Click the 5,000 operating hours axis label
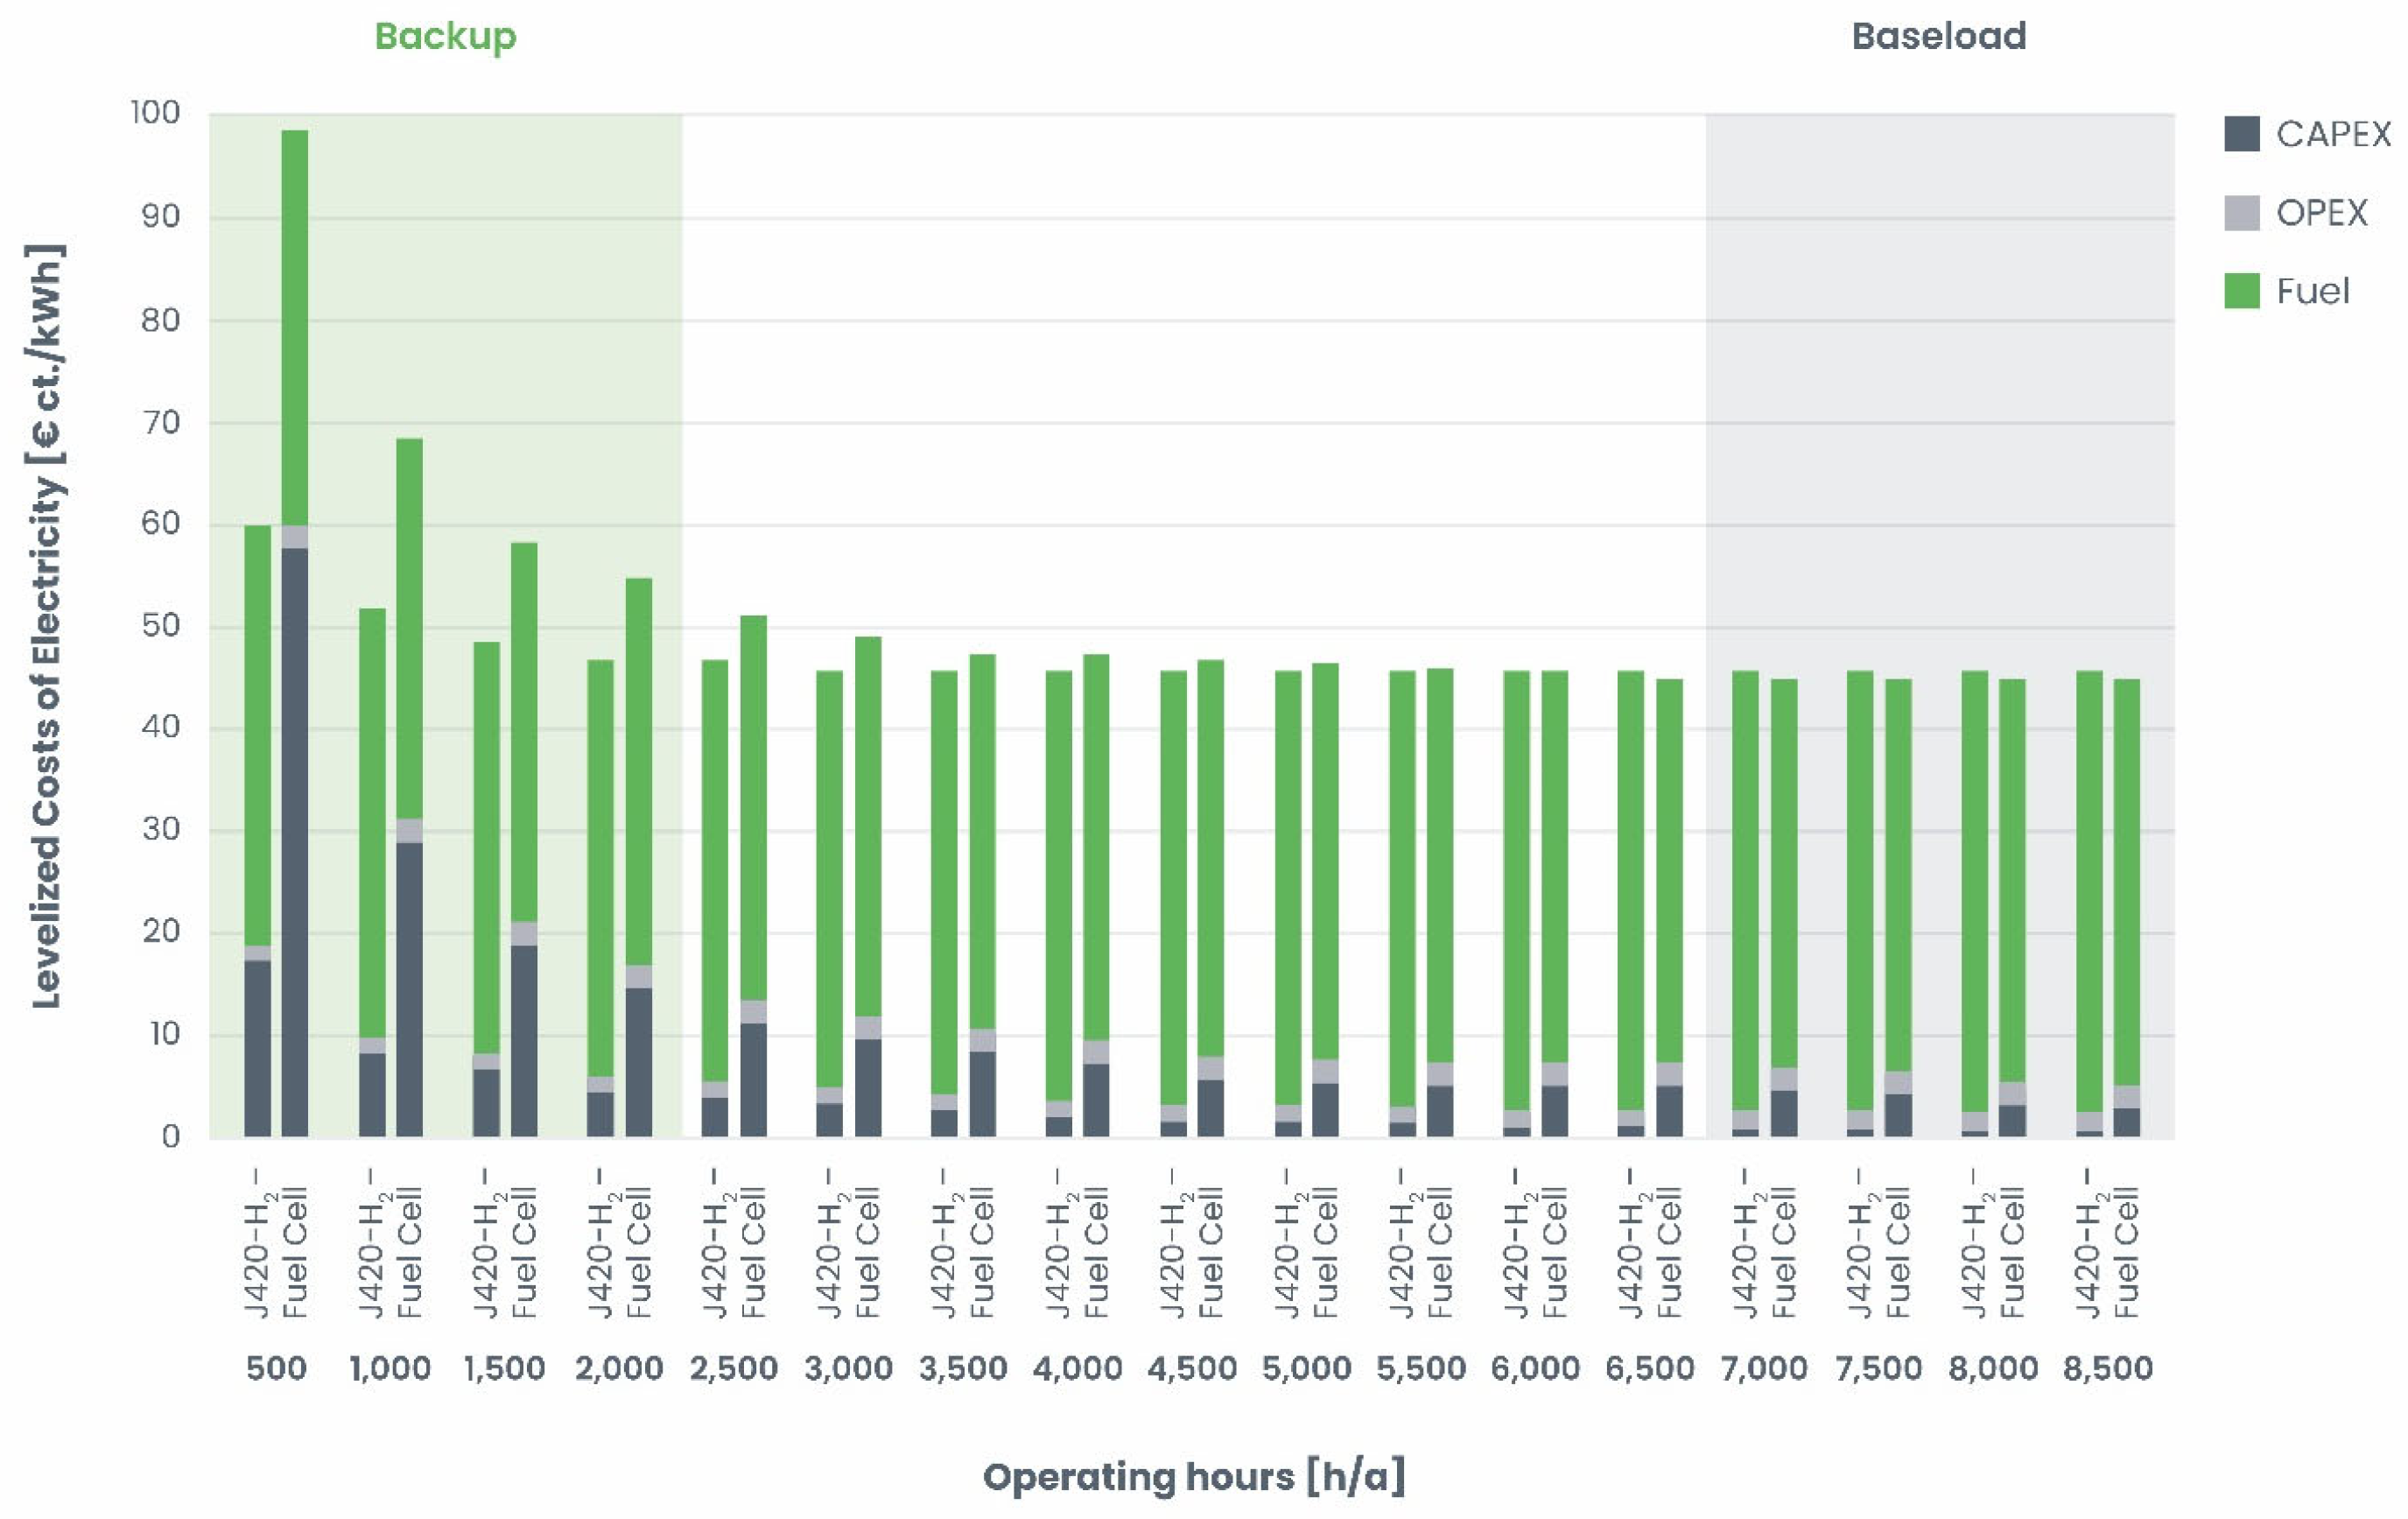The width and height of the screenshot is (2408, 1519). point(1306,1368)
